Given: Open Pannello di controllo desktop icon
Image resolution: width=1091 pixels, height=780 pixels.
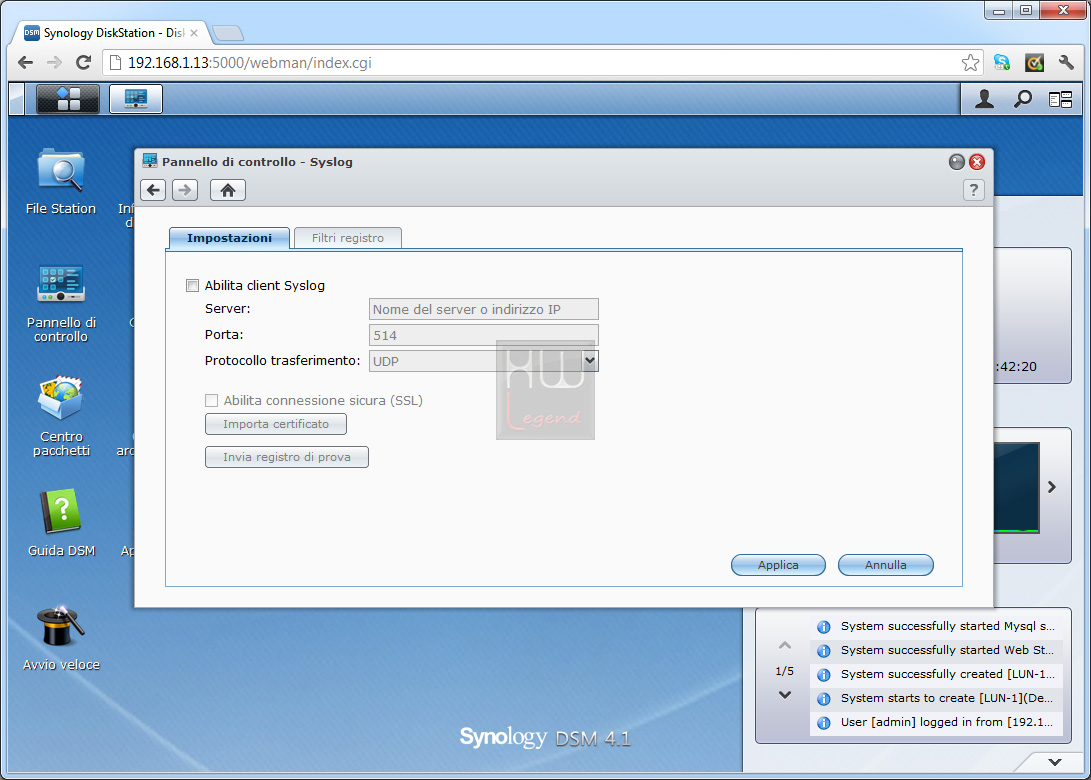Looking at the screenshot, I should pos(61,303).
